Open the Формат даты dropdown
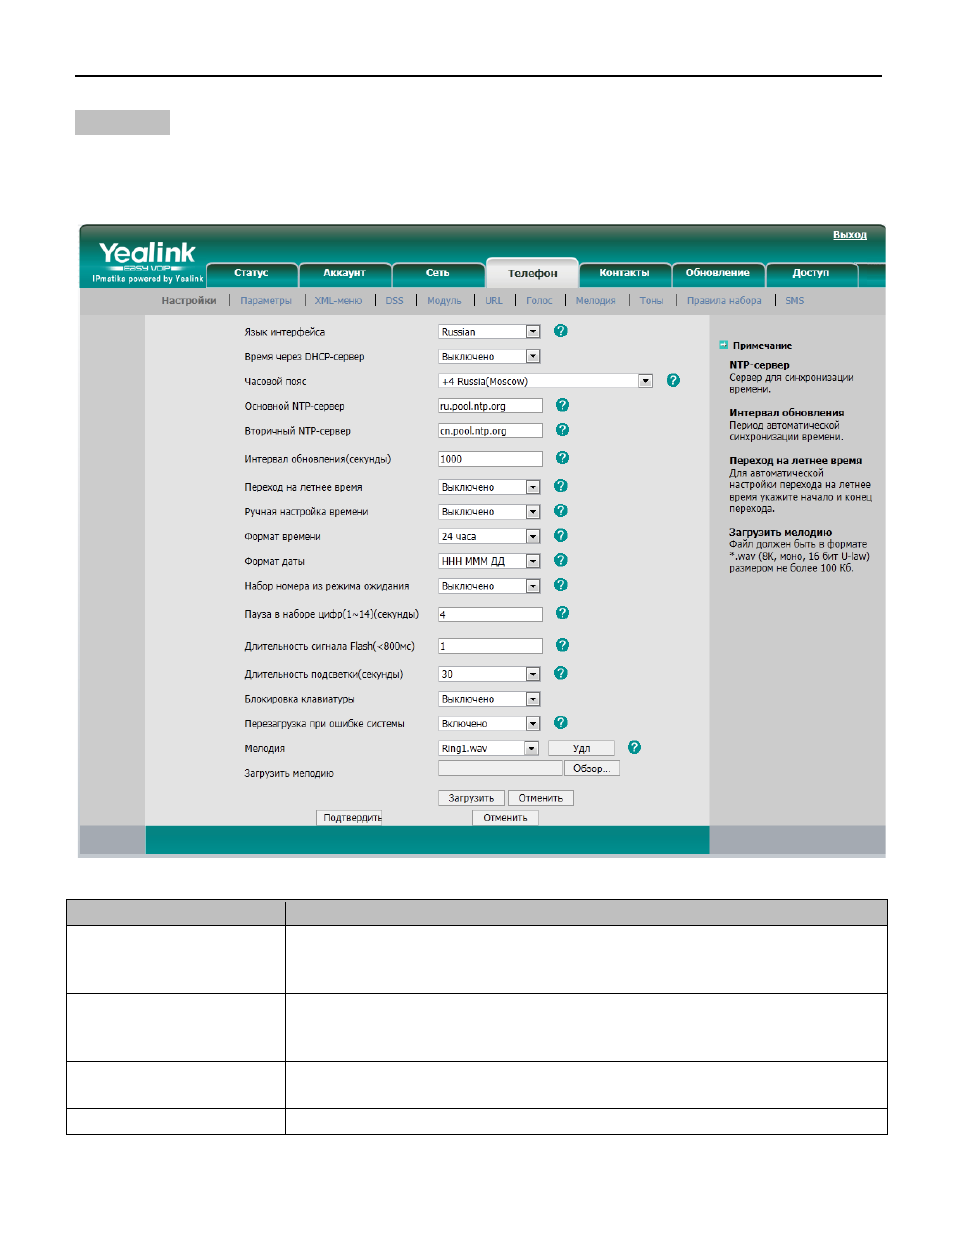This screenshot has height=1235, width=954. point(489,561)
